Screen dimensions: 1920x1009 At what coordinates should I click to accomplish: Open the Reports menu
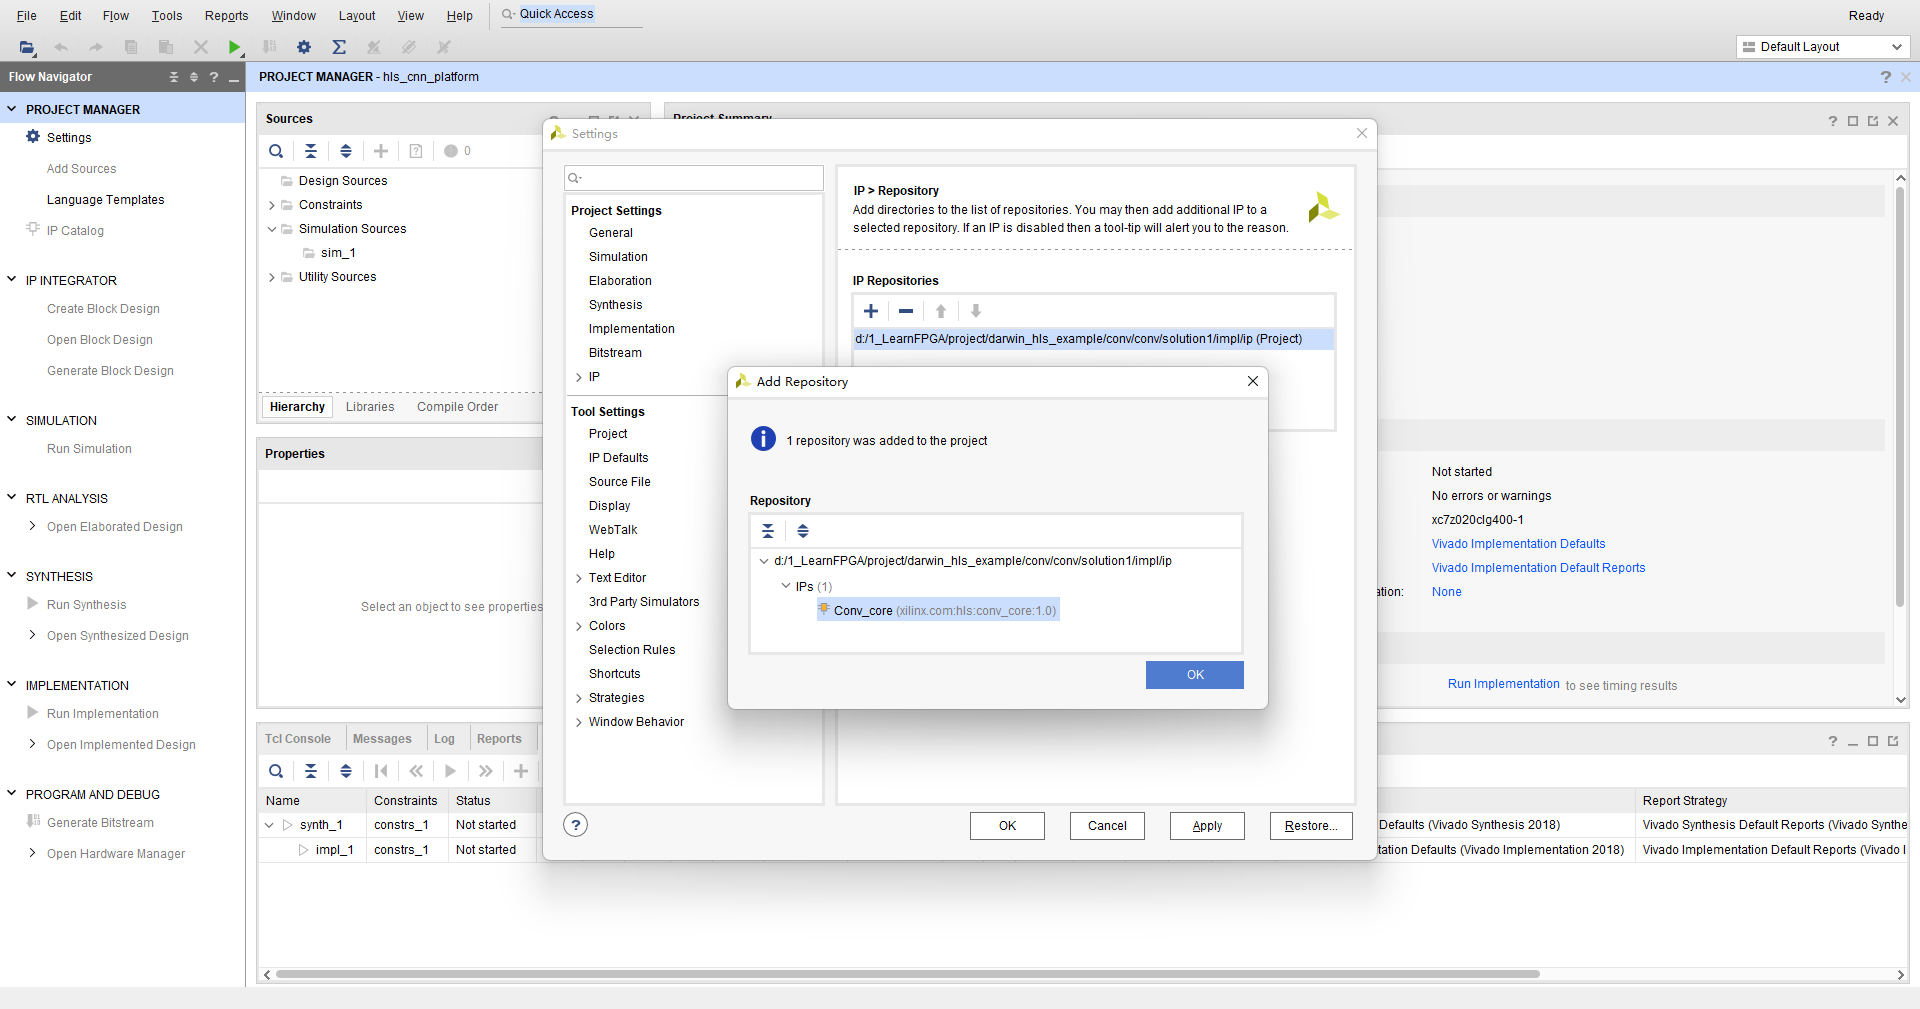[x=227, y=16]
